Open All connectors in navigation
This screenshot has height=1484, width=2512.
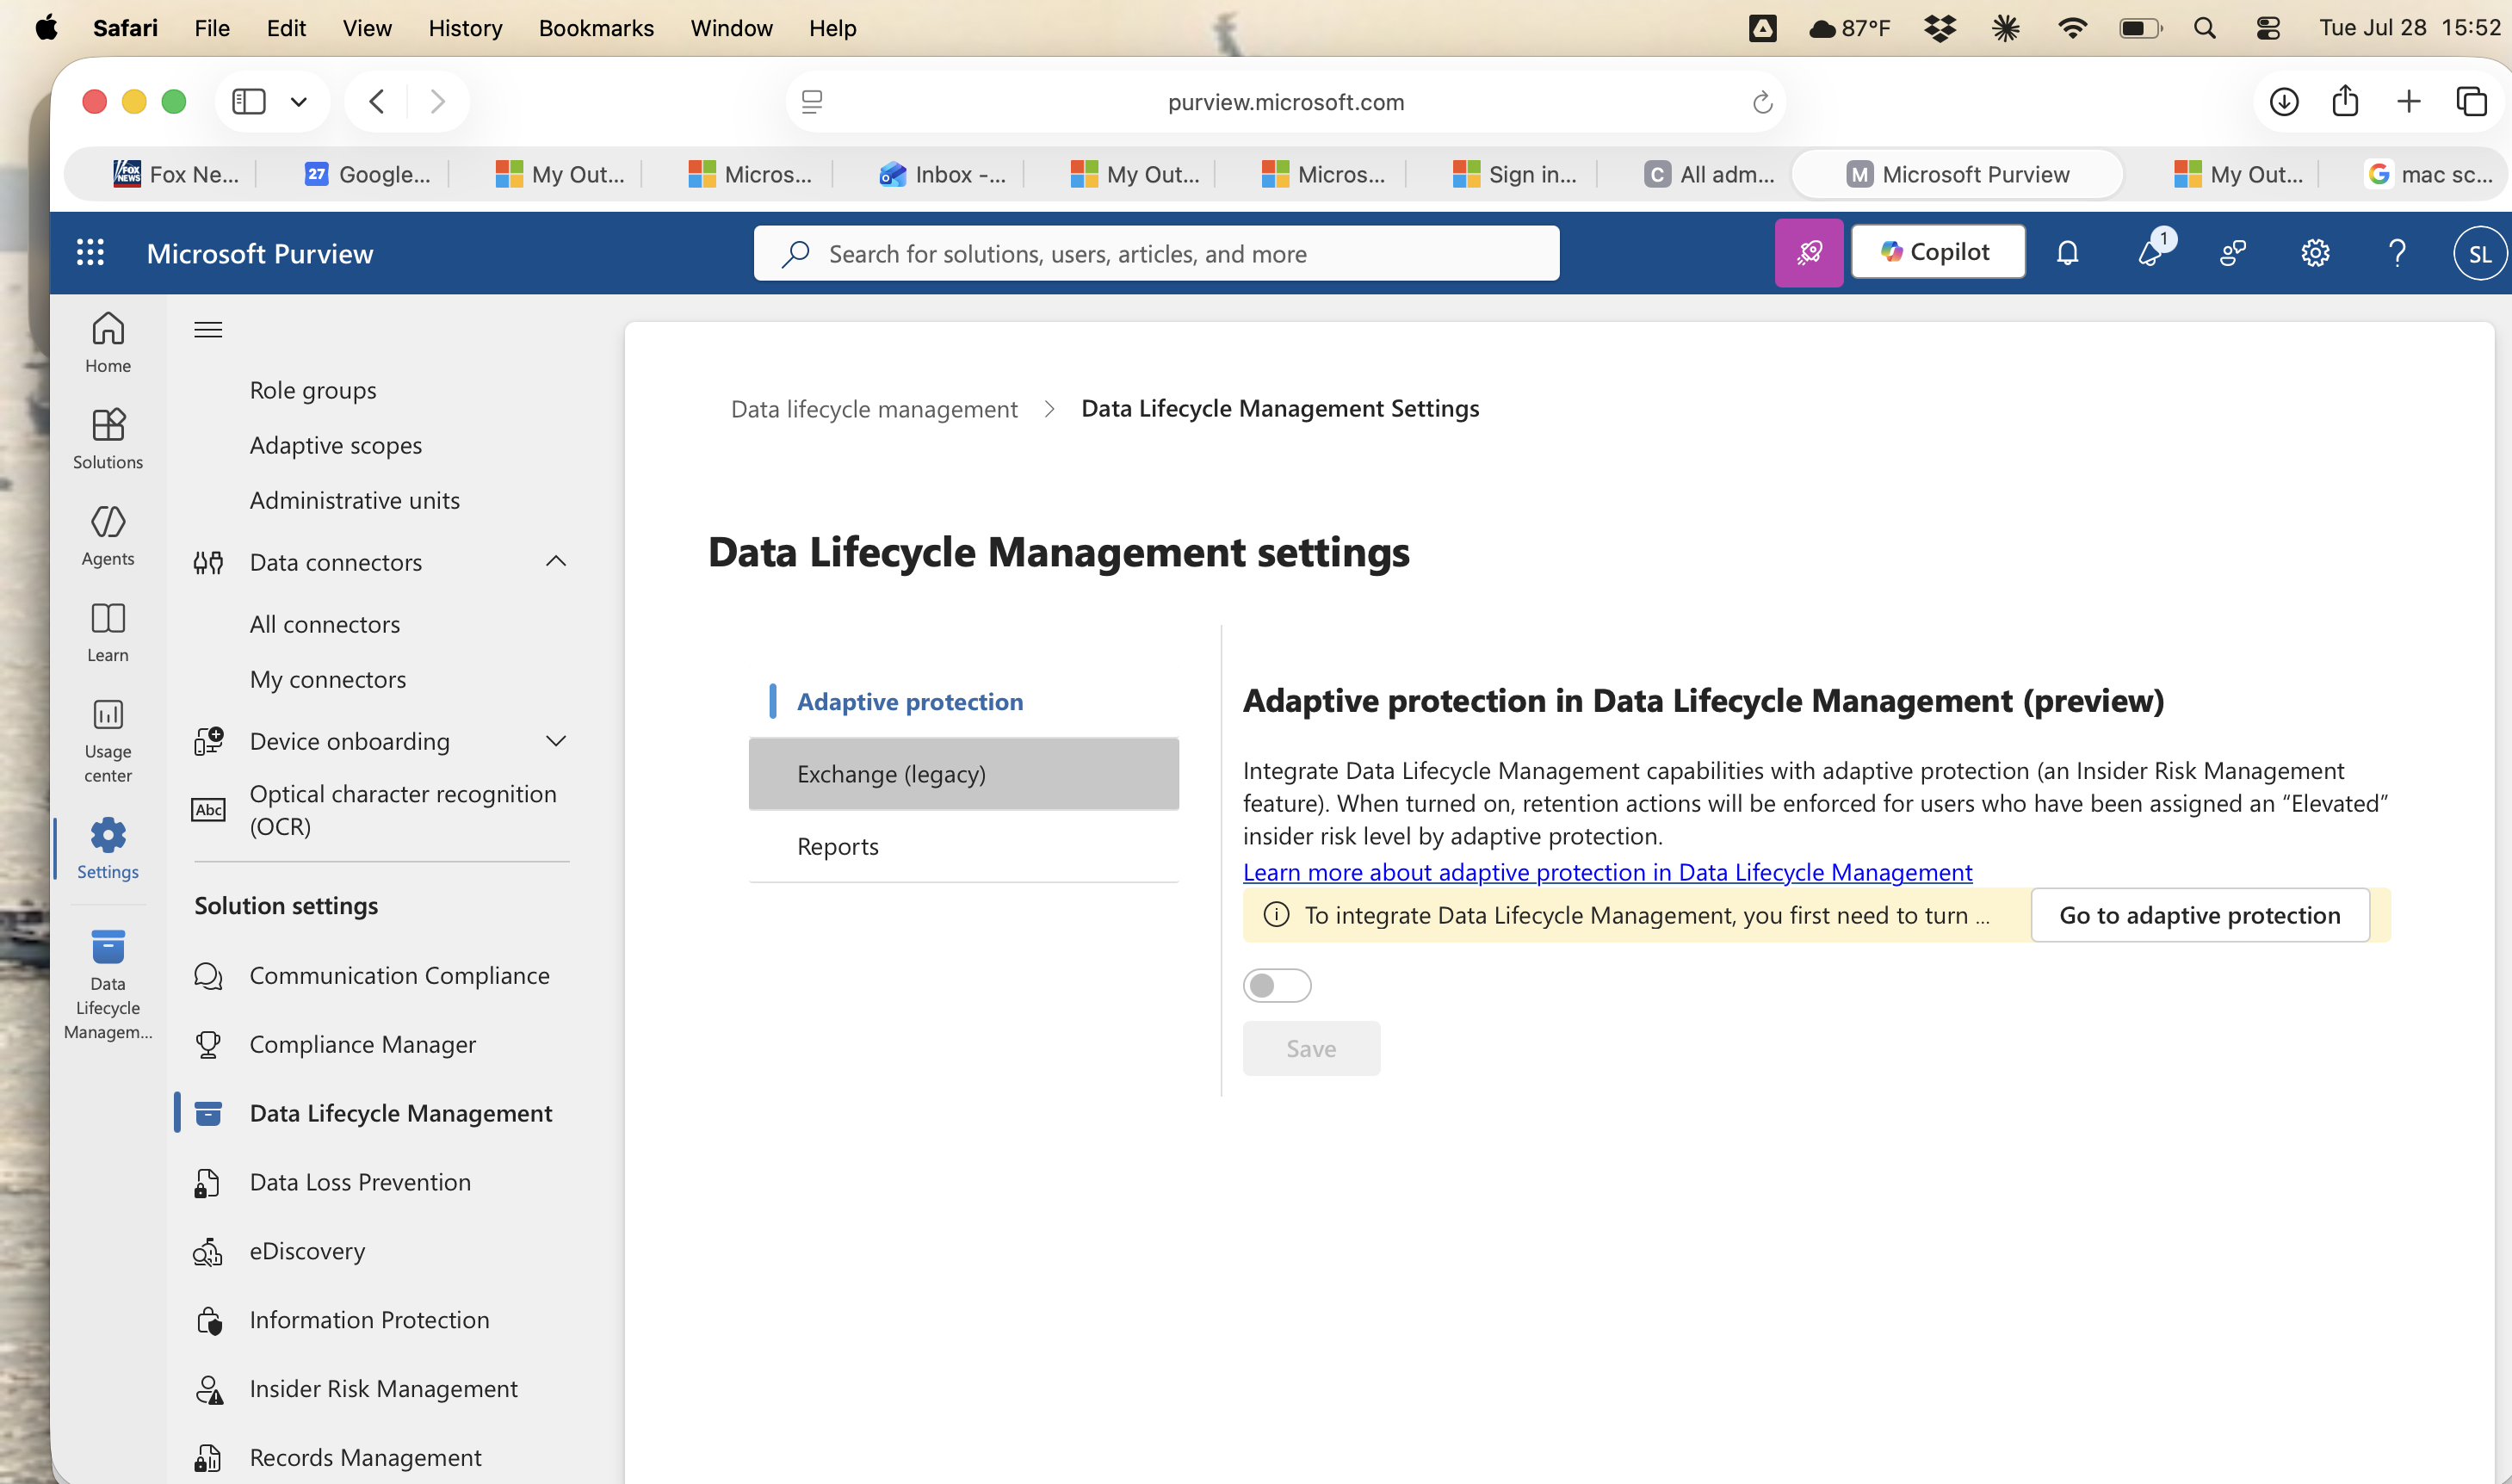pos(324,624)
